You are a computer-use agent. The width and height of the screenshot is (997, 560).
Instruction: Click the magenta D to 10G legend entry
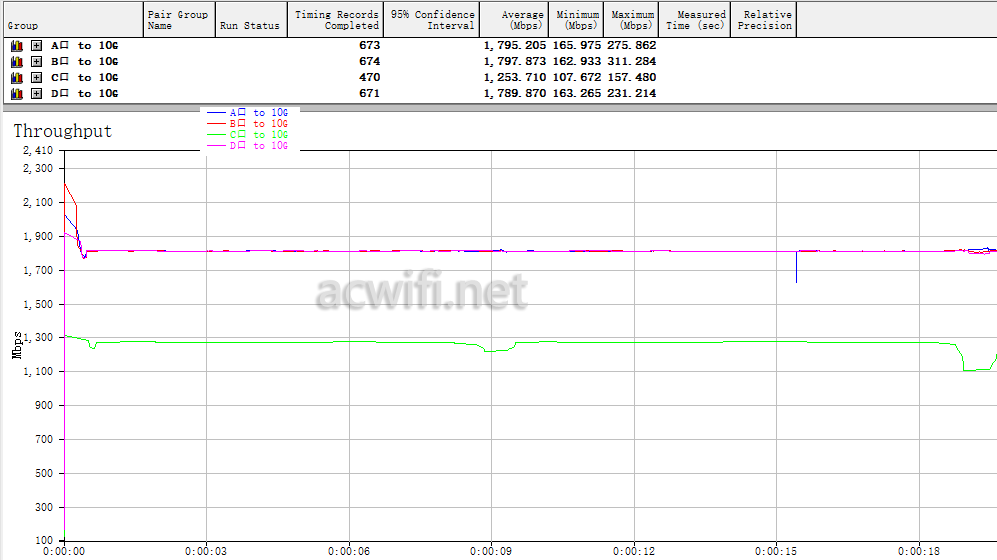pyautogui.click(x=248, y=146)
